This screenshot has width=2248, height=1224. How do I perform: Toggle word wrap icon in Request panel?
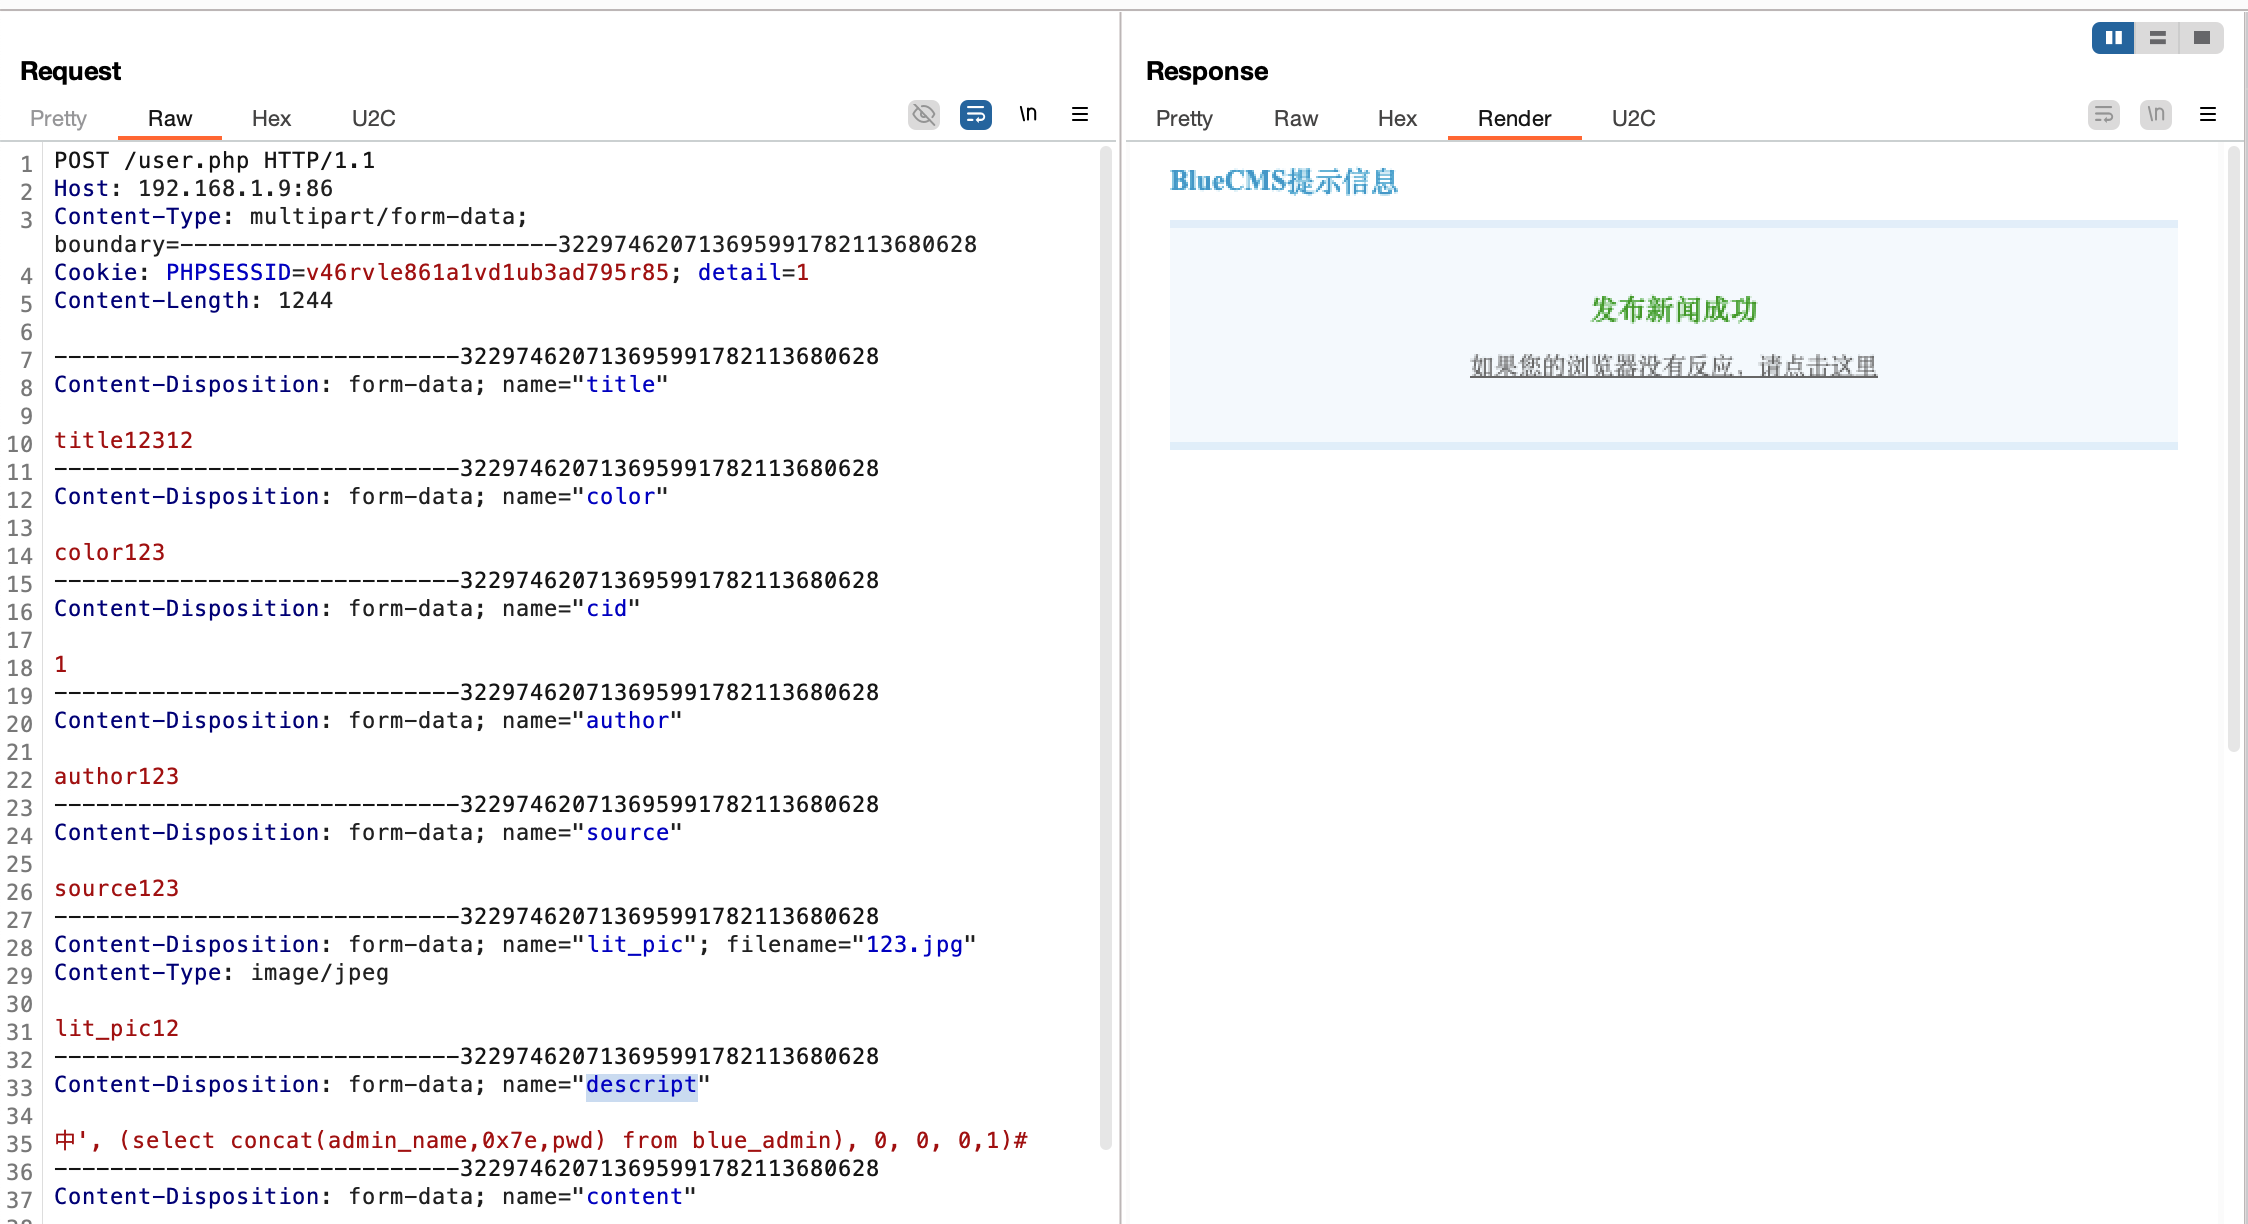[976, 115]
